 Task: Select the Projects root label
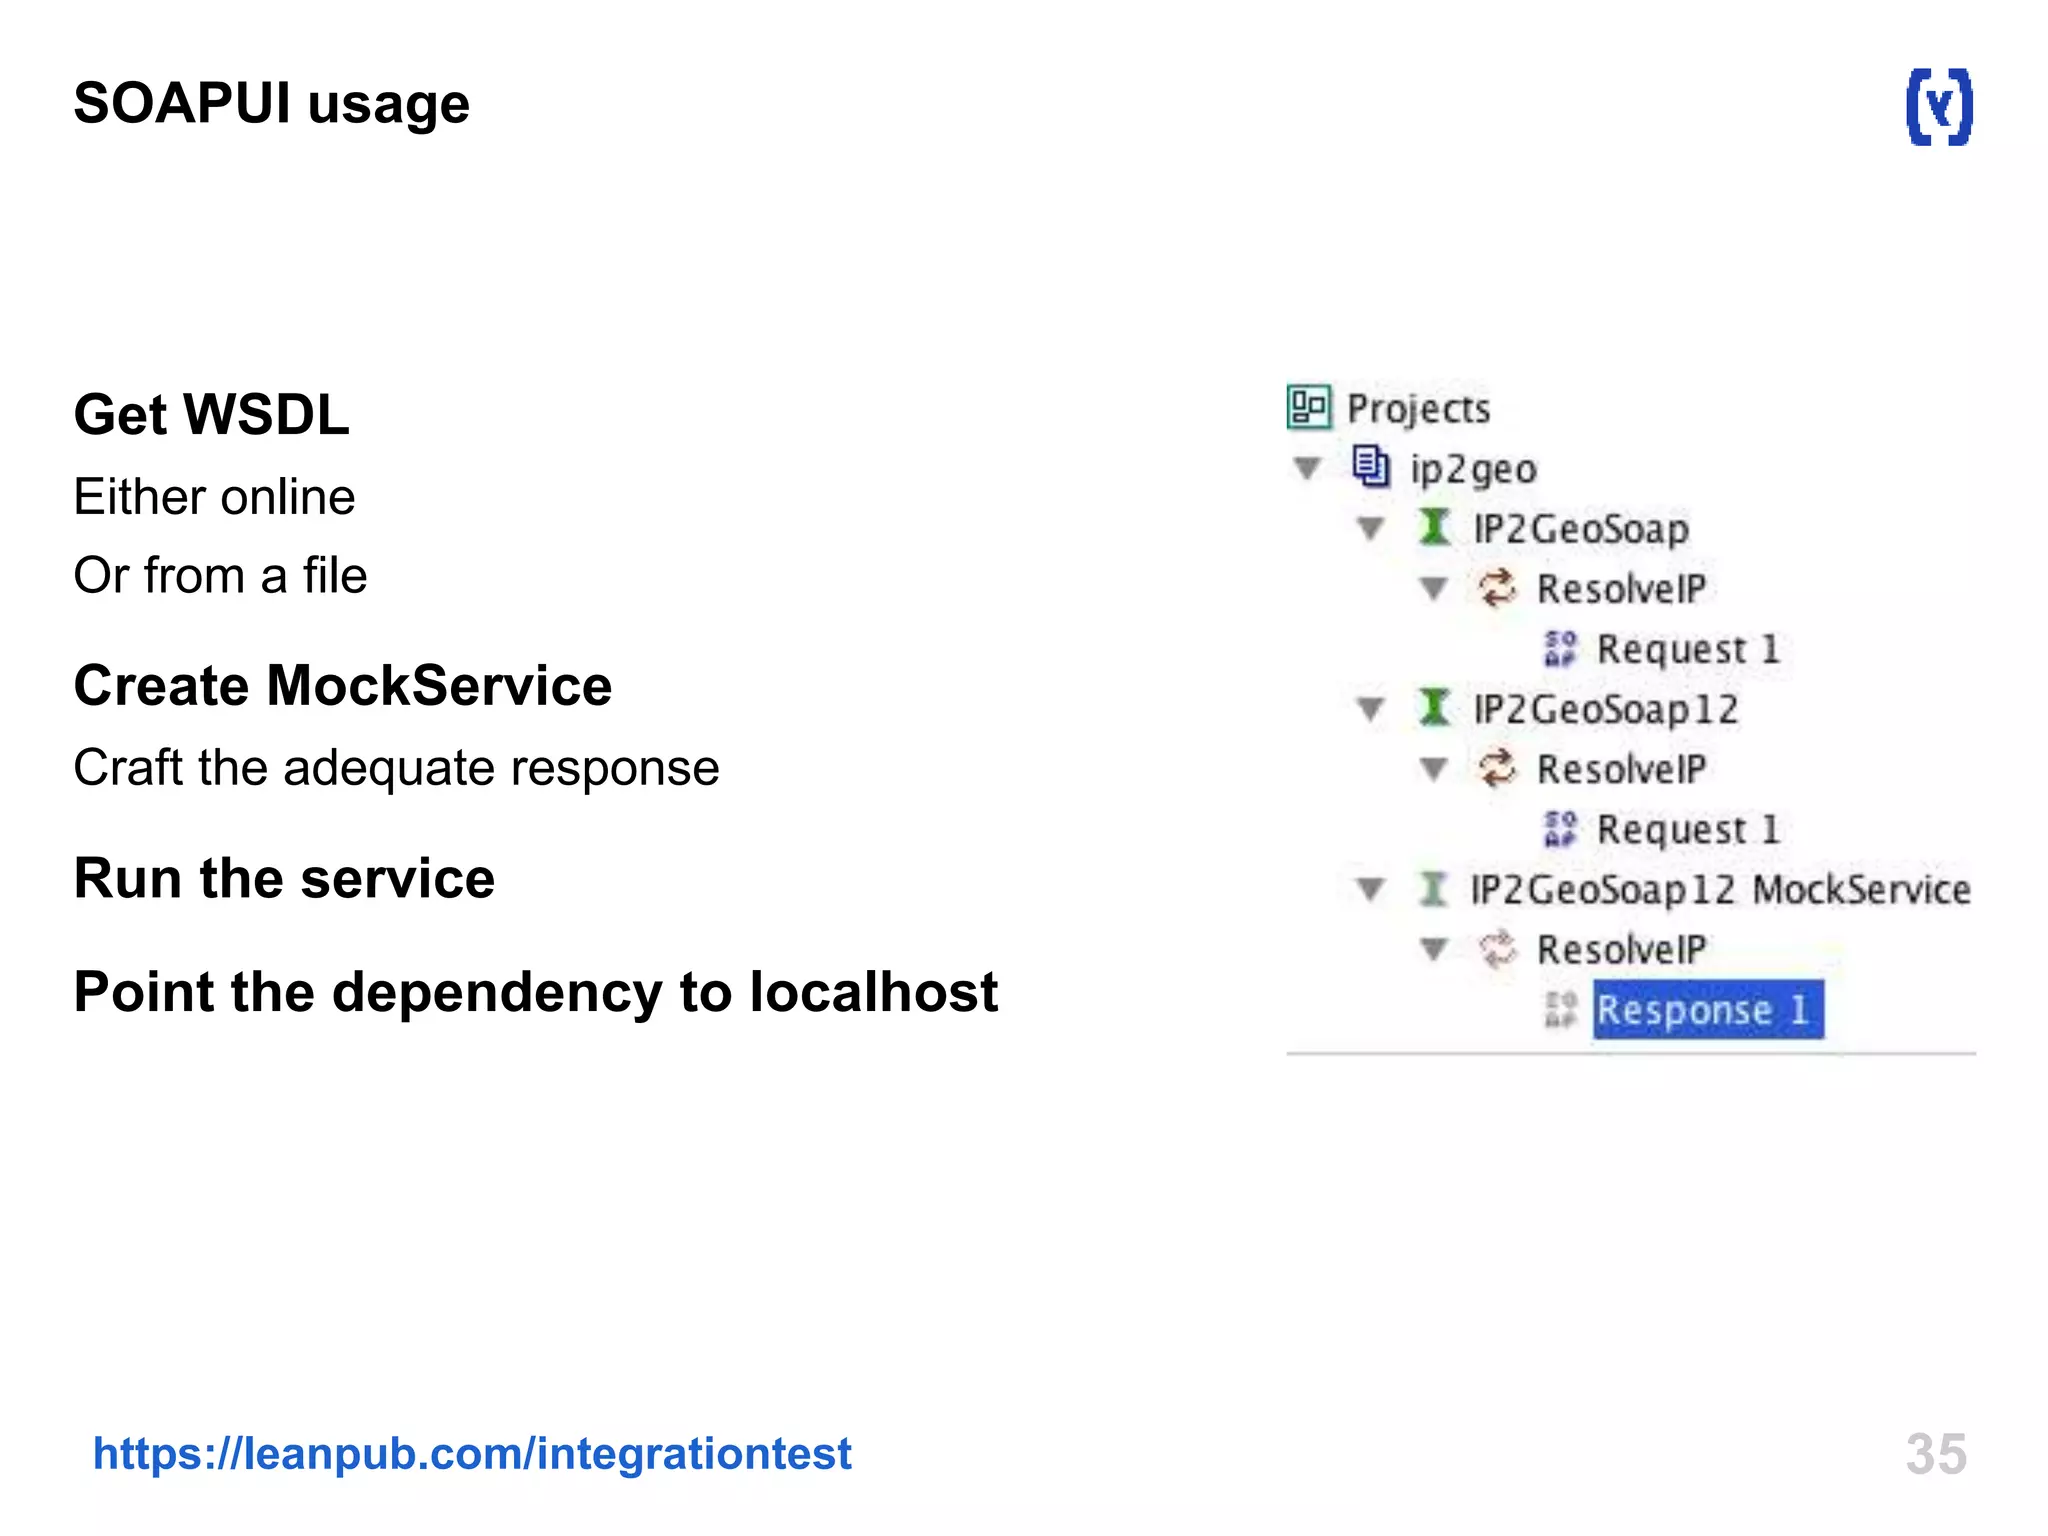1418,408
